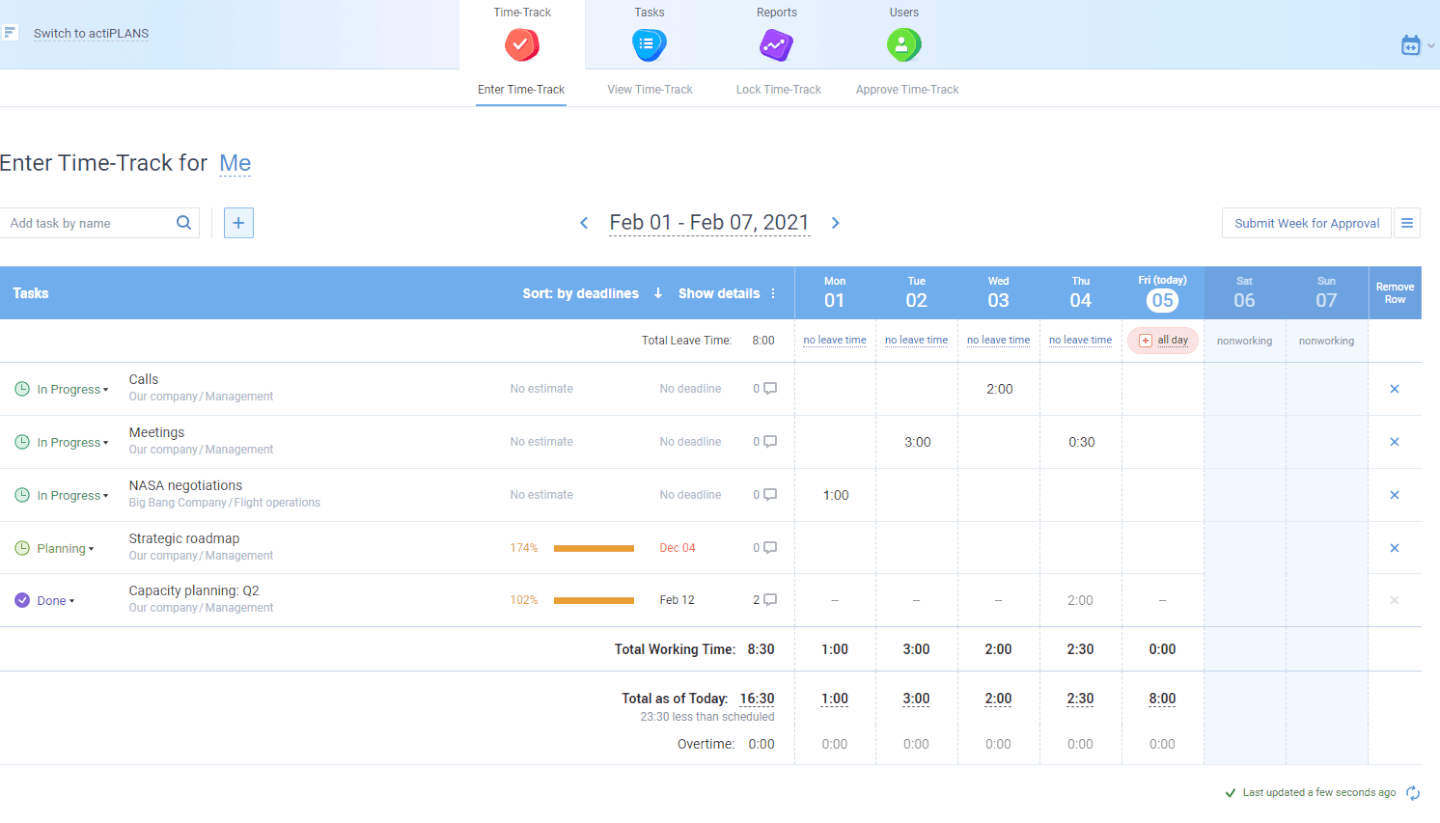Switch to the View Time-Track tab
Screen dimensions: 1440x823
coord(649,89)
